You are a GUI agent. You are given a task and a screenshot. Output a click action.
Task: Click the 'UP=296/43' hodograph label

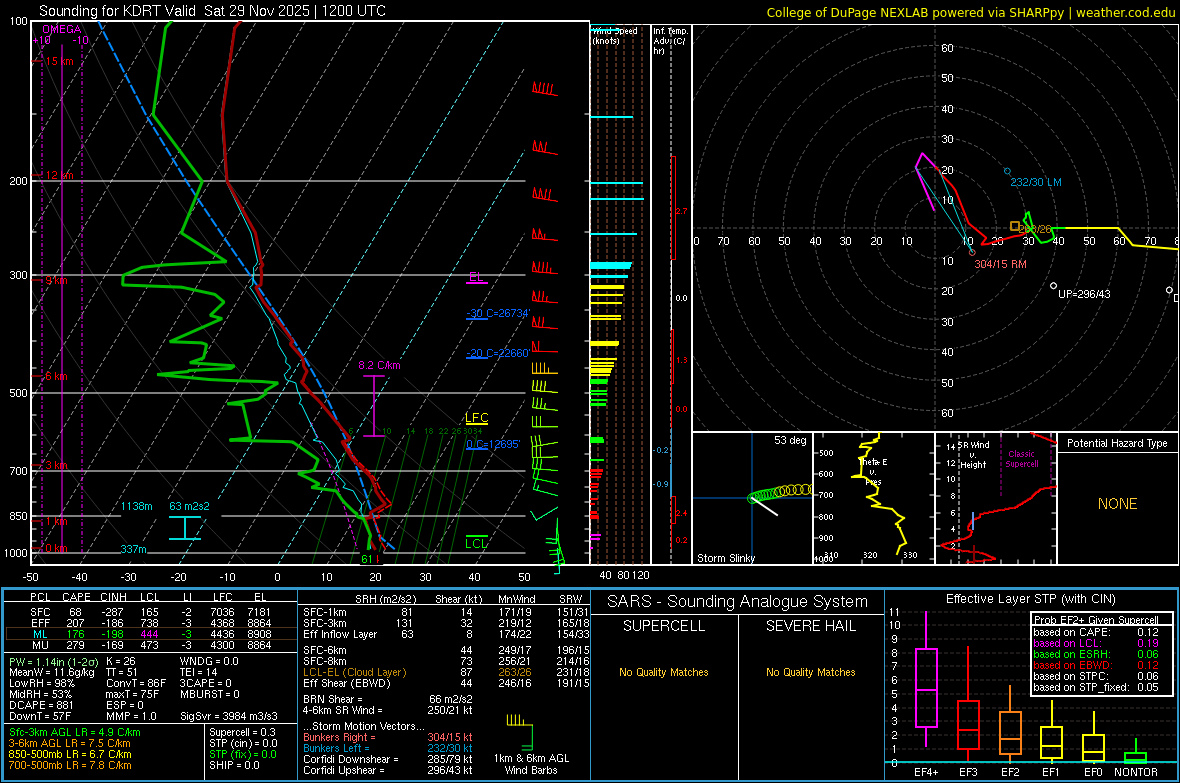coord(1084,294)
